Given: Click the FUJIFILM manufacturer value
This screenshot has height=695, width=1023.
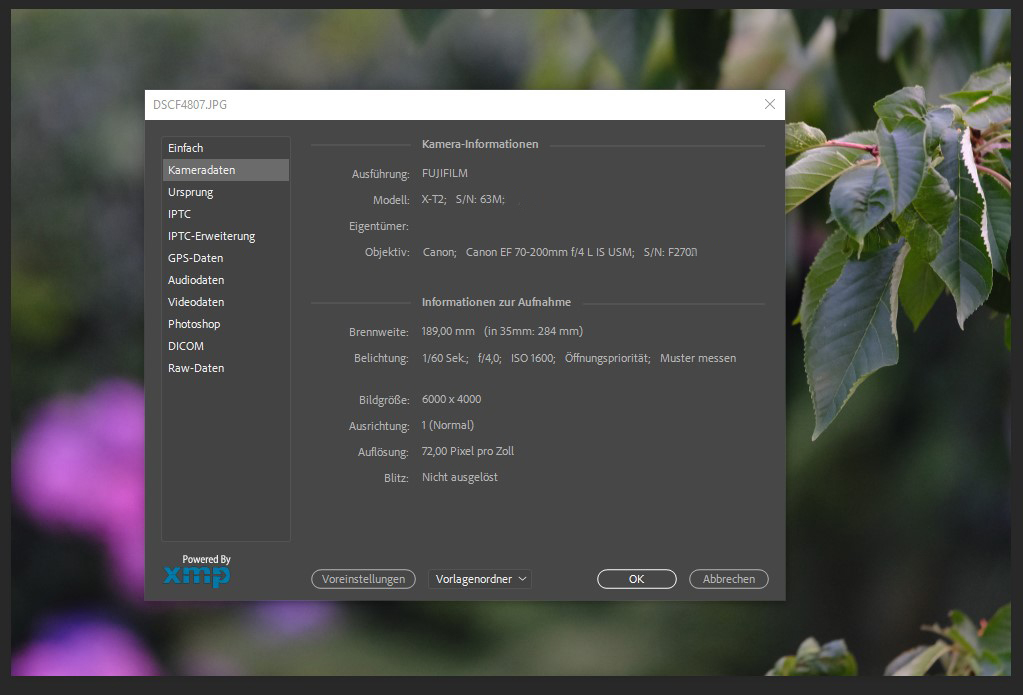Looking at the screenshot, I should pos(444,173).
